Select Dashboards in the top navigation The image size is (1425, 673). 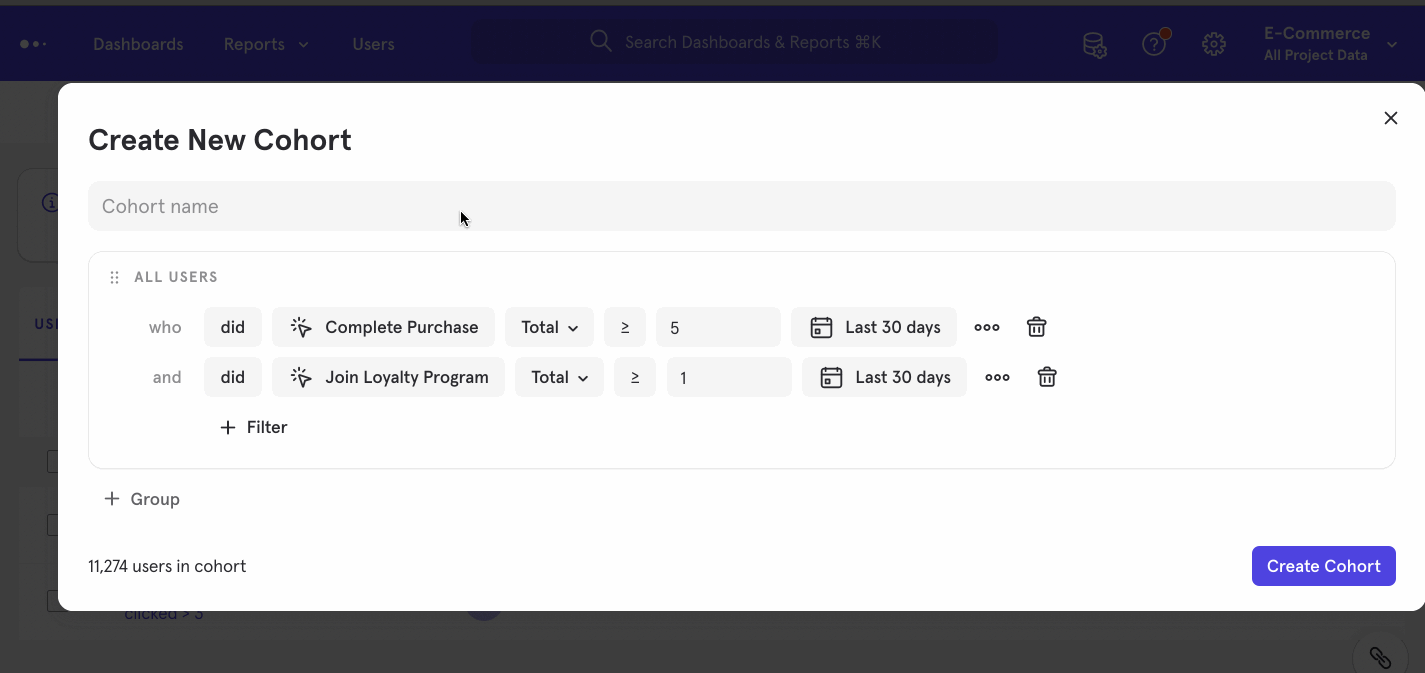point(138,44)
